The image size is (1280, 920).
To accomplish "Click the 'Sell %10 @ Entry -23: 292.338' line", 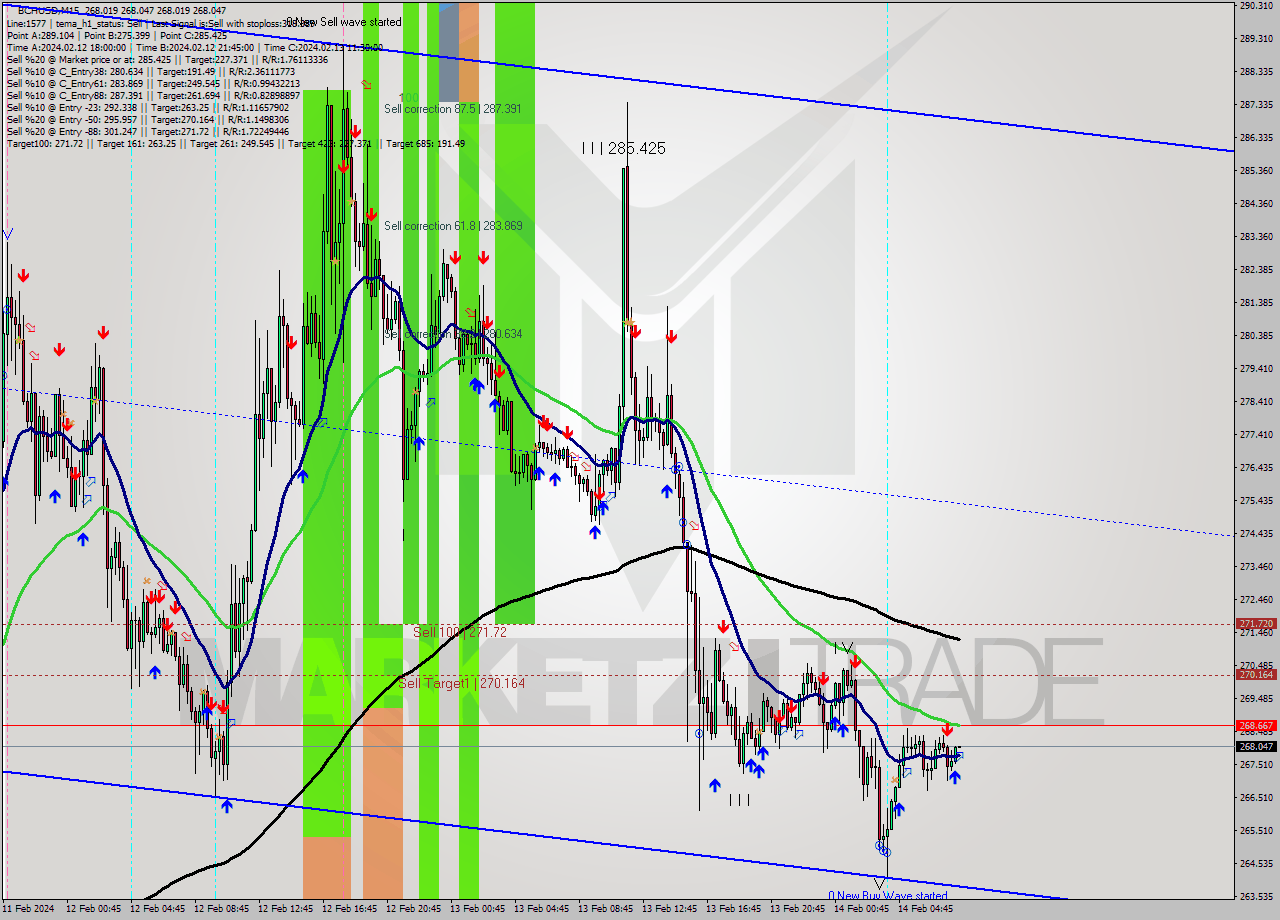I will (x=147, y=107).
